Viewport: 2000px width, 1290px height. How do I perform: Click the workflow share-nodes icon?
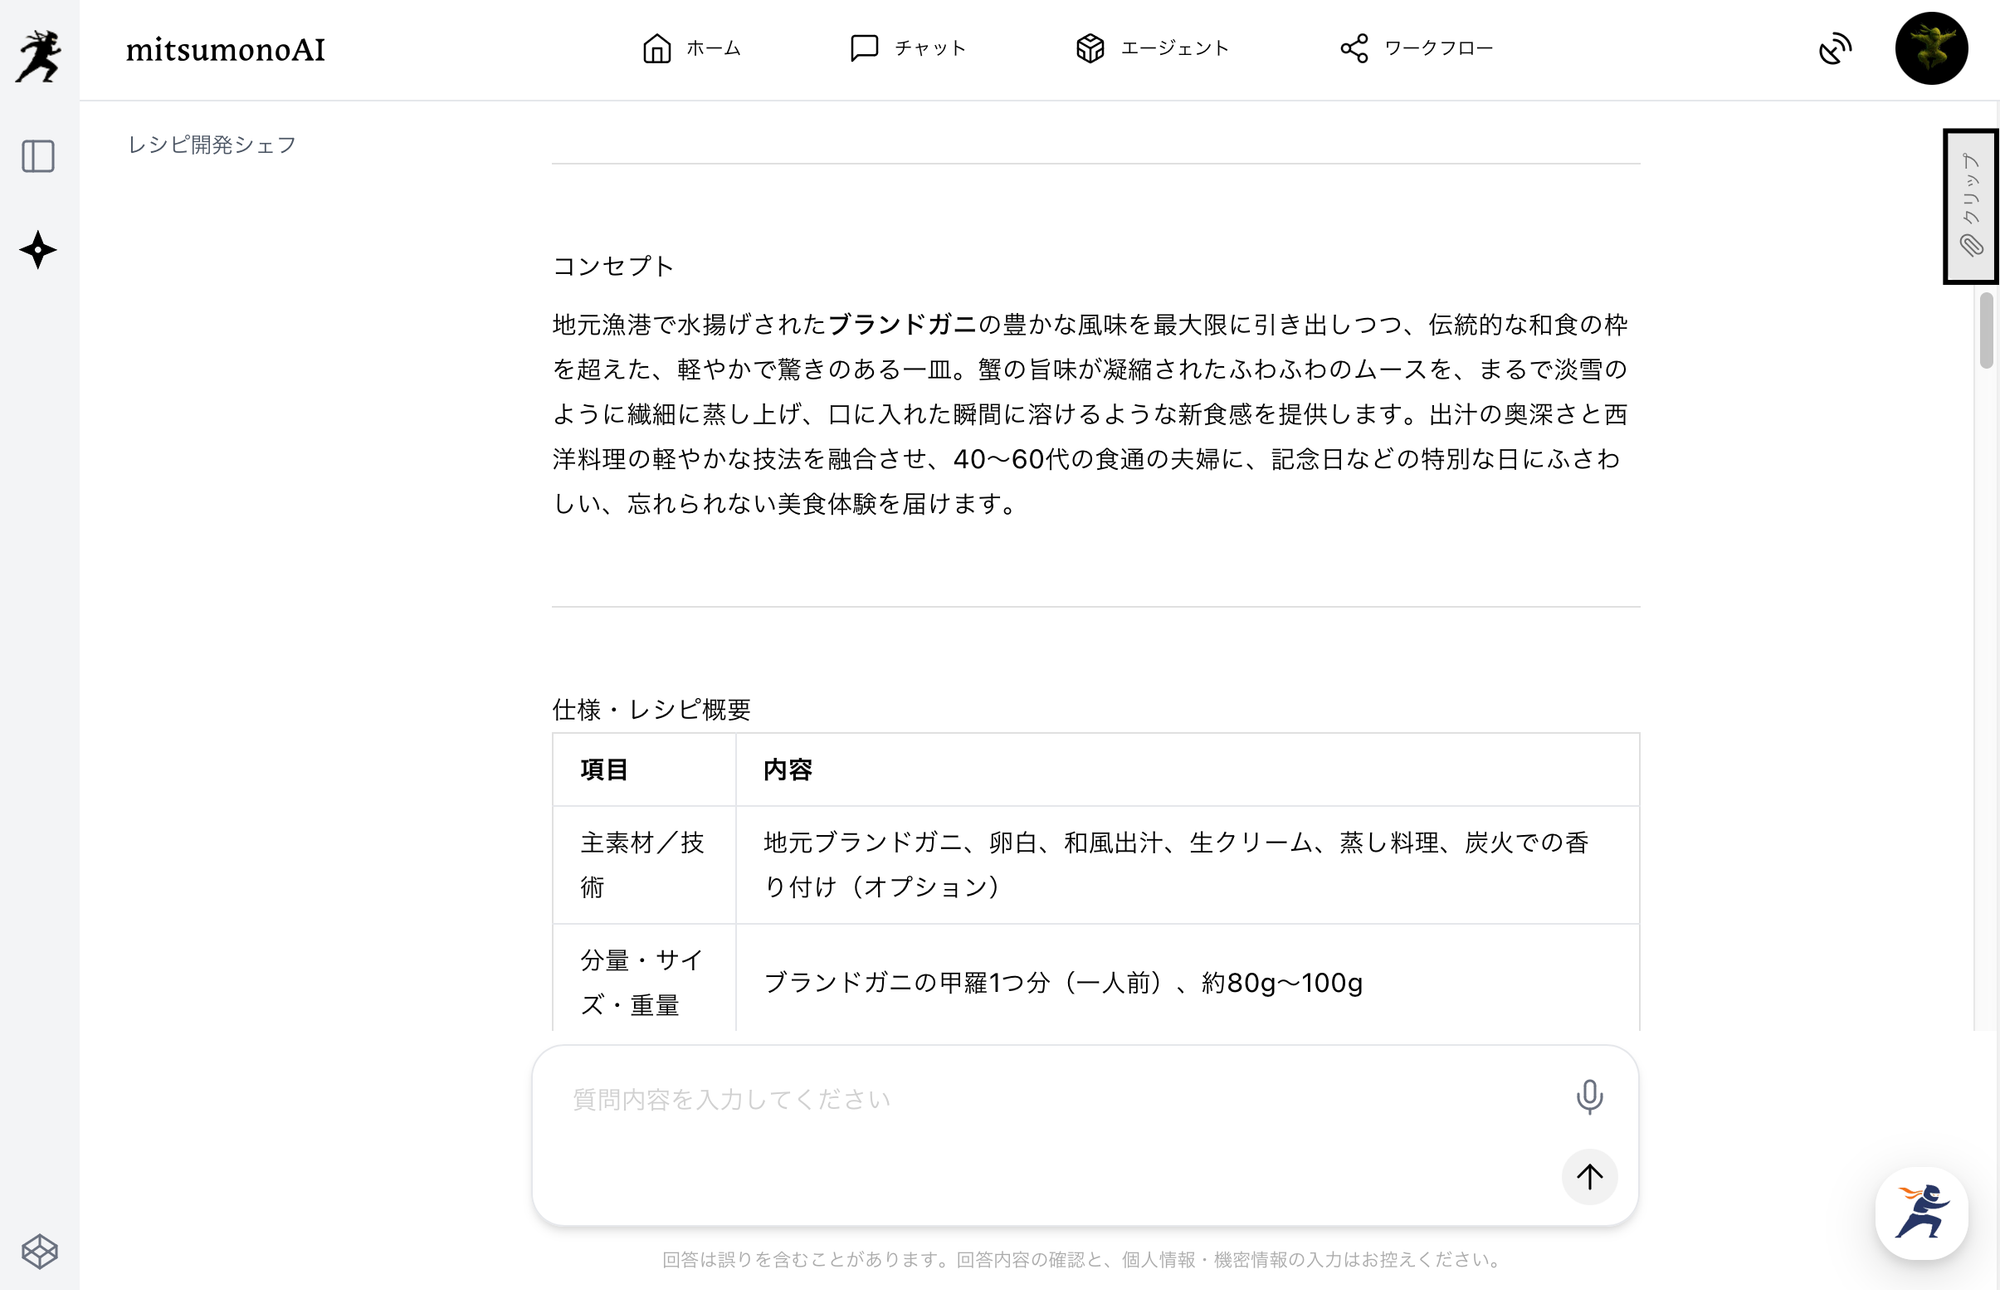[1354, 48]
